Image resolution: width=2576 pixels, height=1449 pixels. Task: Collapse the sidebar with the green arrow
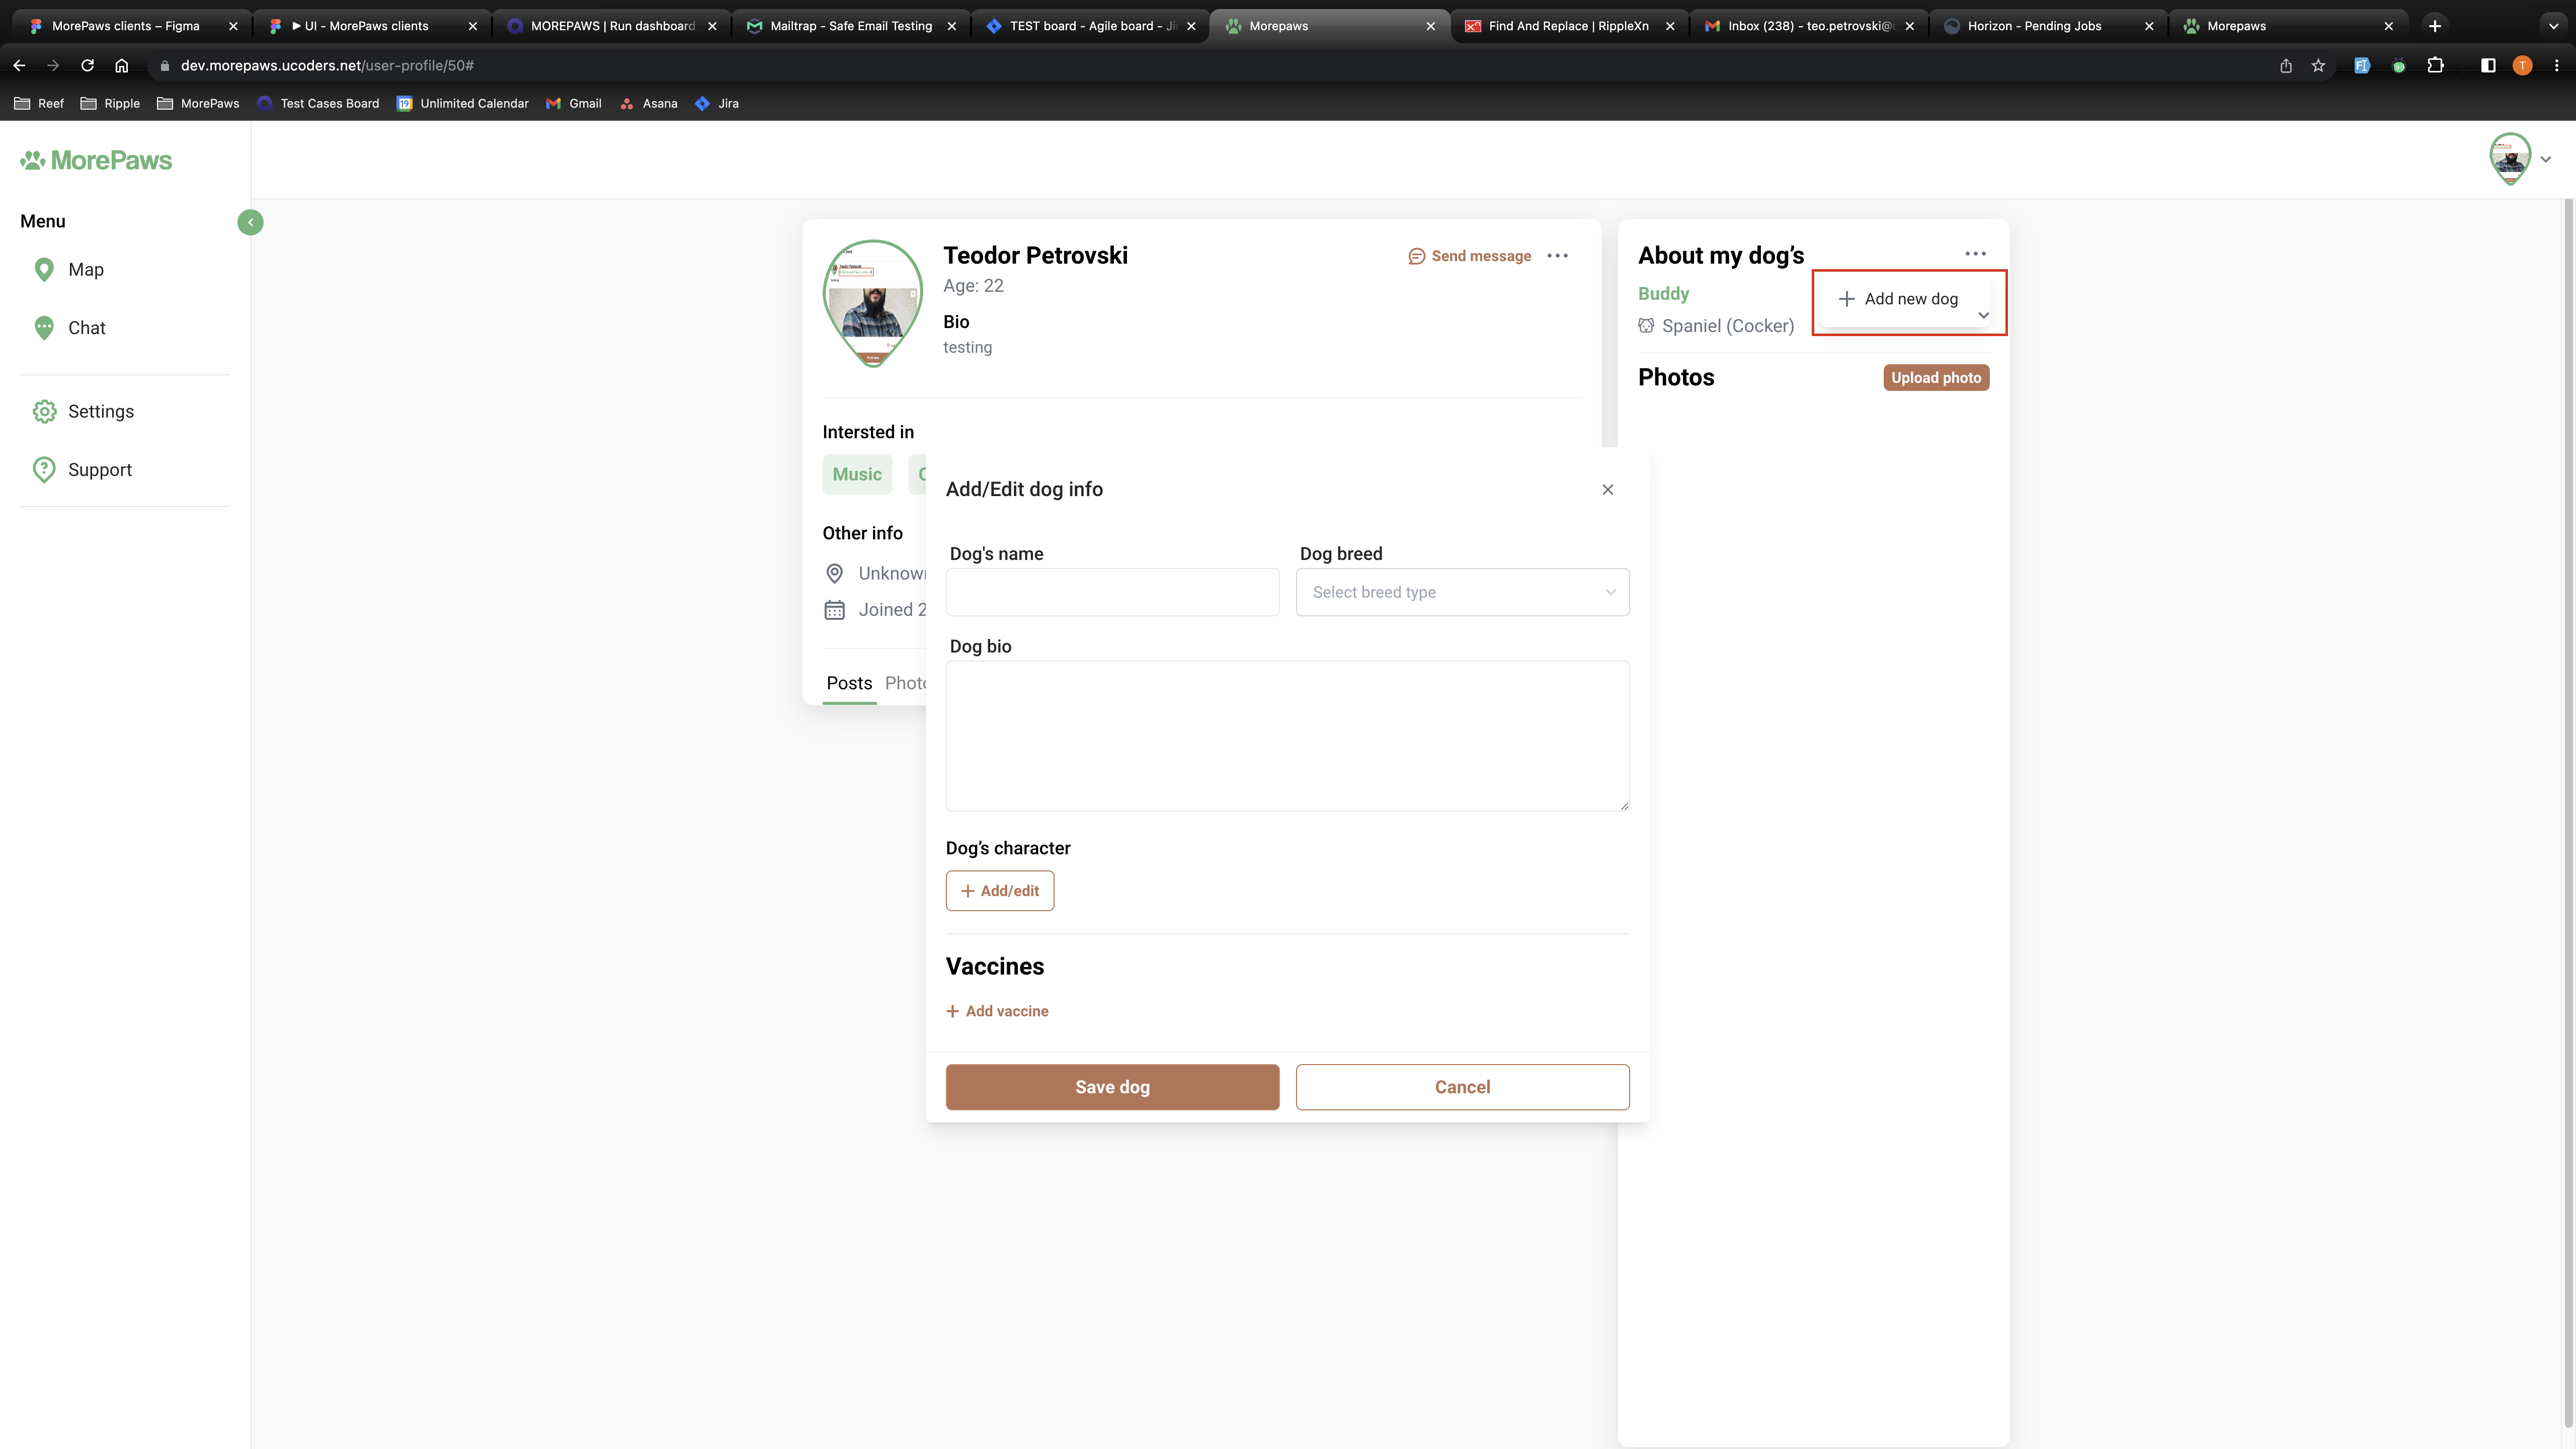pyautogui.click(x=250, y=222)
